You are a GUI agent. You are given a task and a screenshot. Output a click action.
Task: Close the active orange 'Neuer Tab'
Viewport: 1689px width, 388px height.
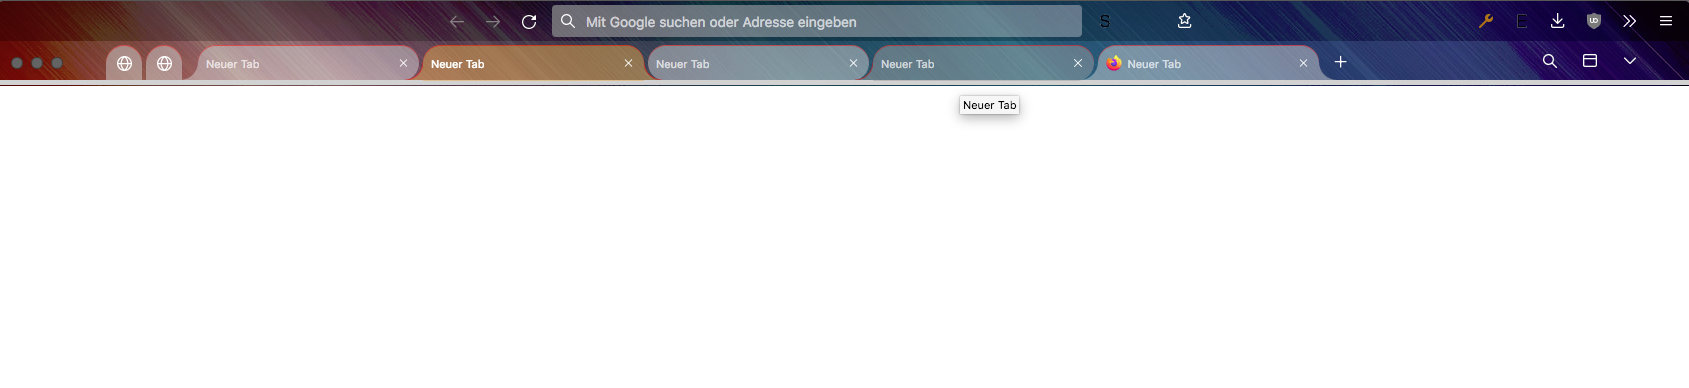click(x=629, y=63)
